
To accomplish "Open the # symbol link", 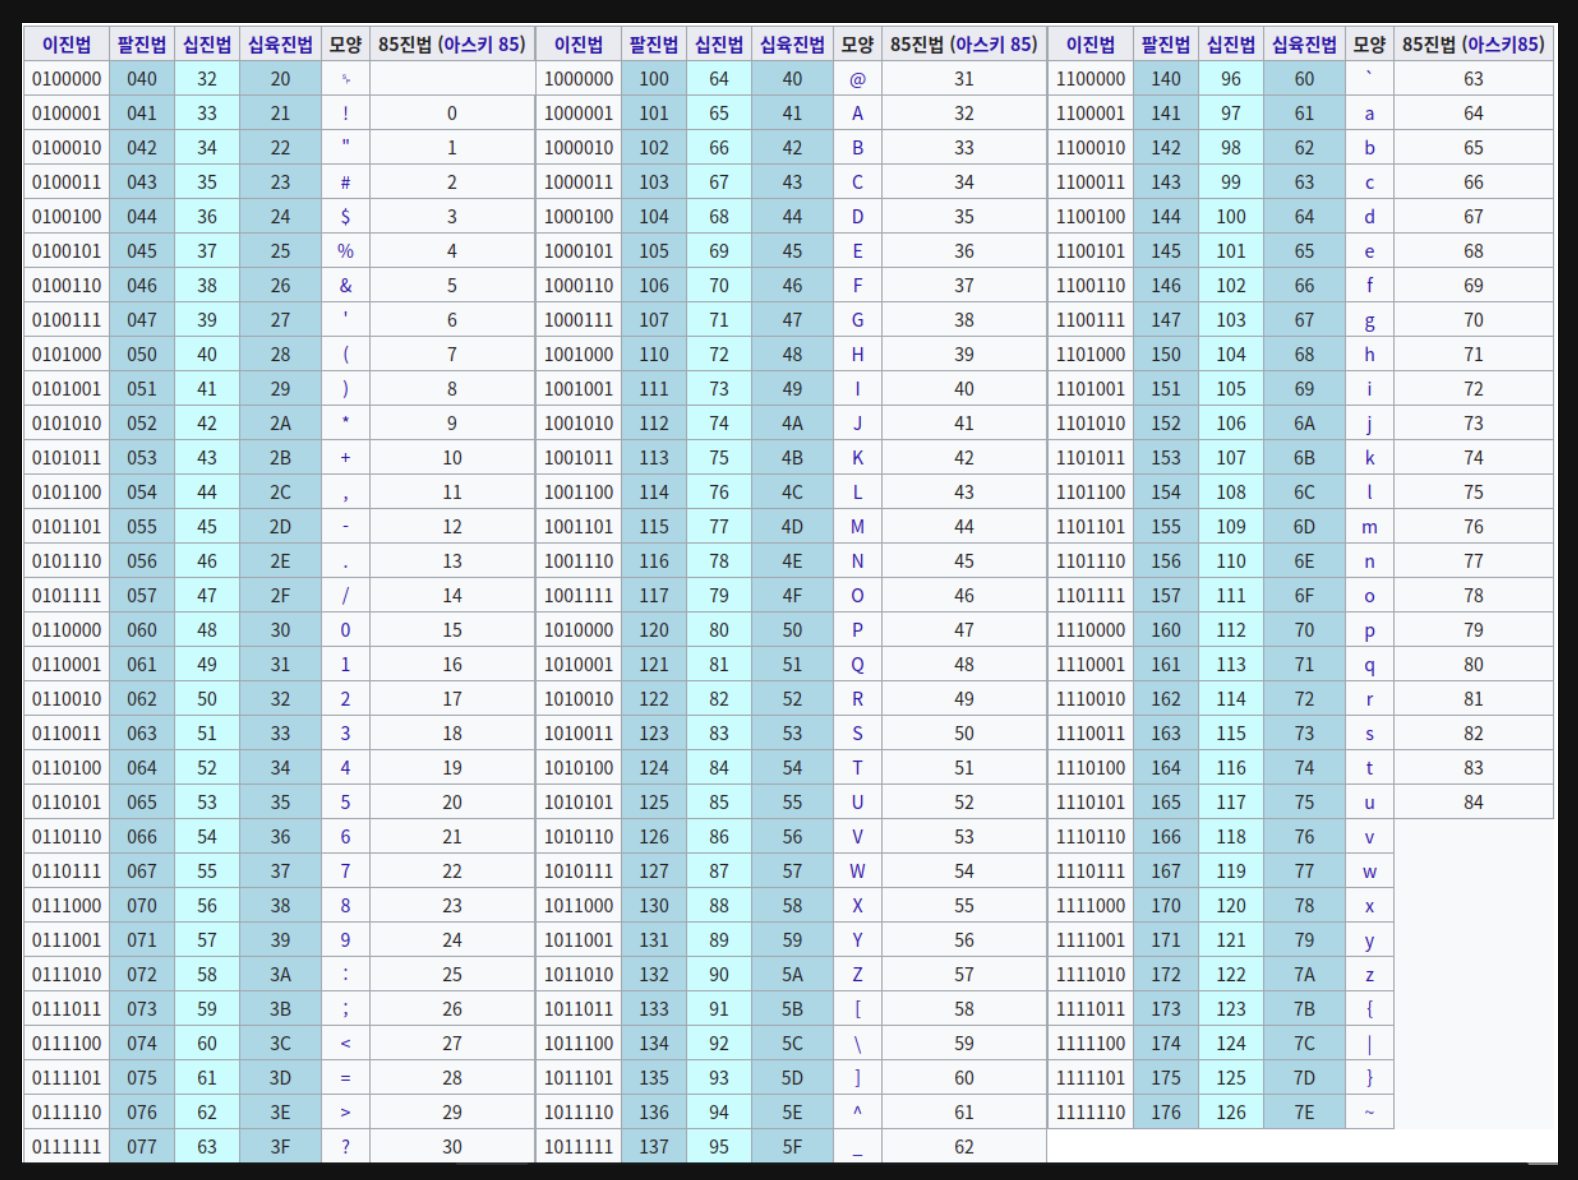I will [x=345, y=182].
